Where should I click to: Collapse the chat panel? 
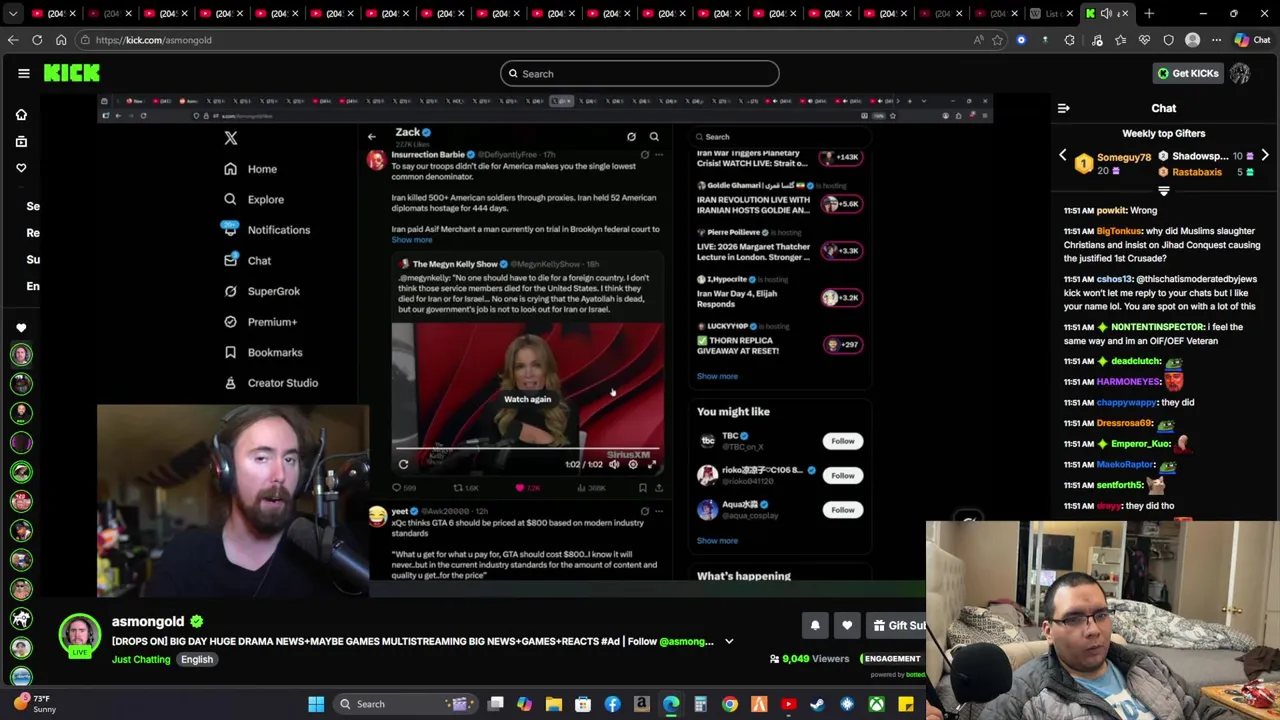click(1063, 108)
